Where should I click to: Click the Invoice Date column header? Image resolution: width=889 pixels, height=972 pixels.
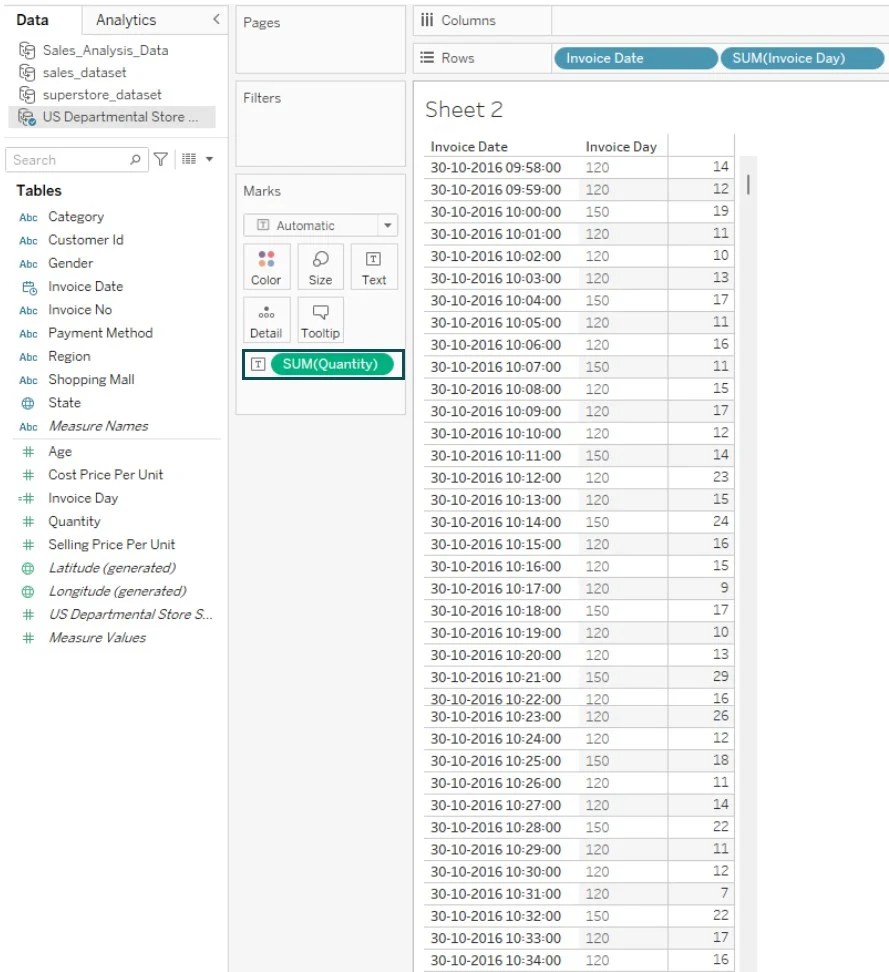469,147
